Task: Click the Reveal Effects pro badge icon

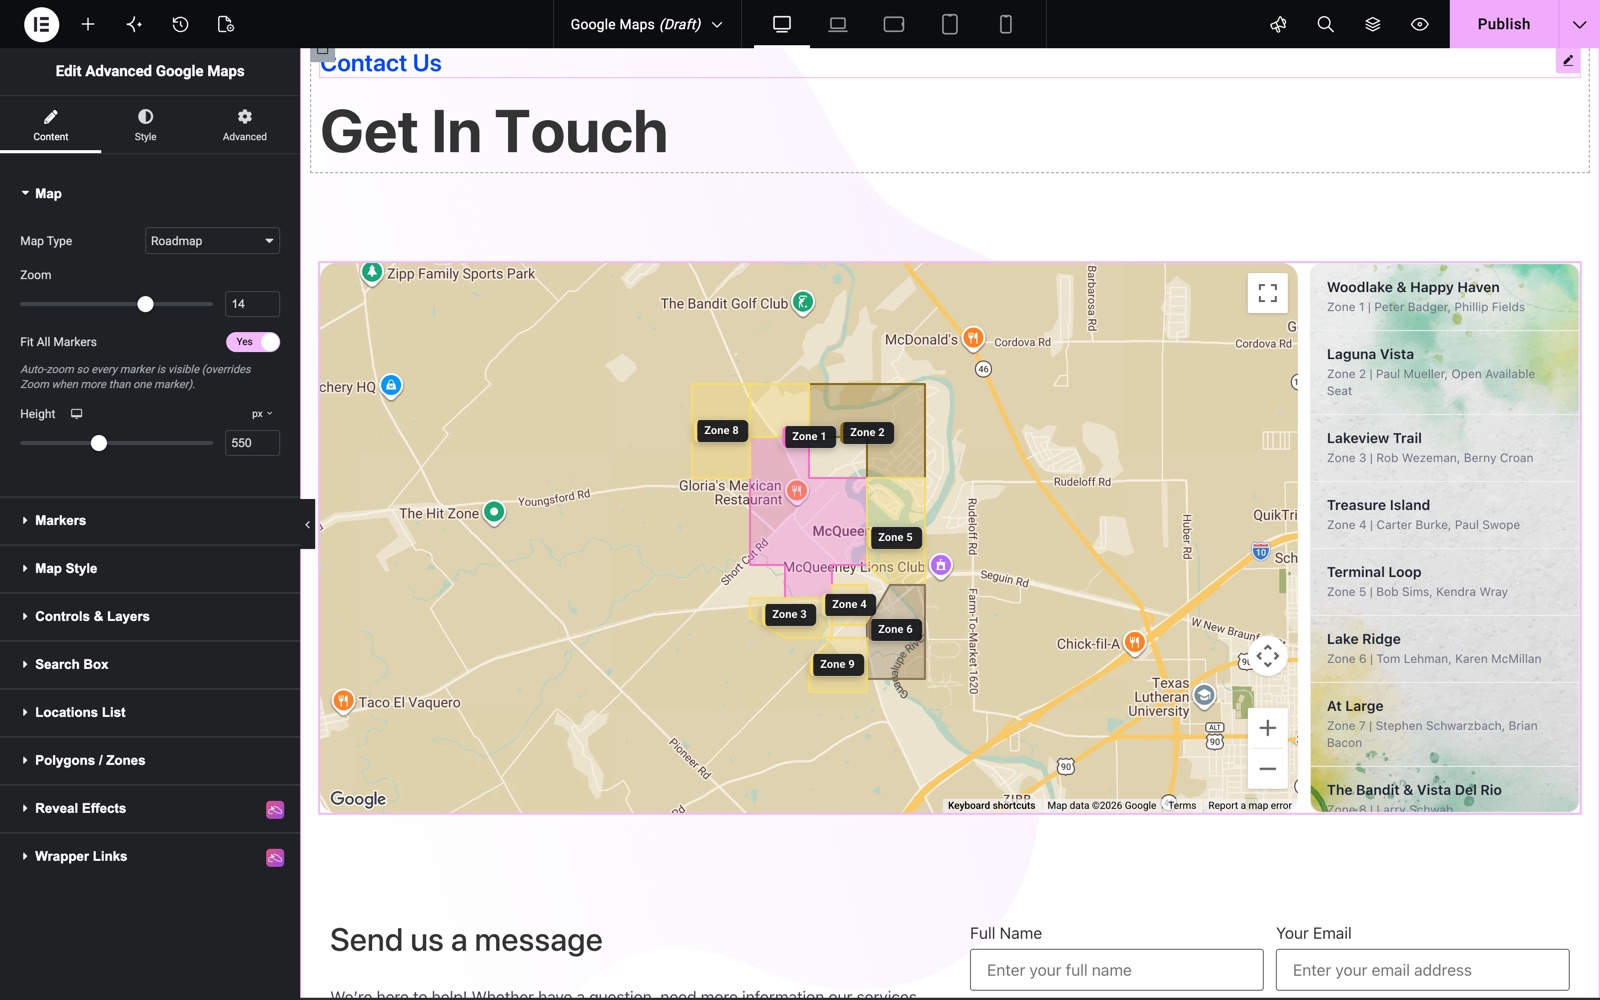Action: click(275, 809)
